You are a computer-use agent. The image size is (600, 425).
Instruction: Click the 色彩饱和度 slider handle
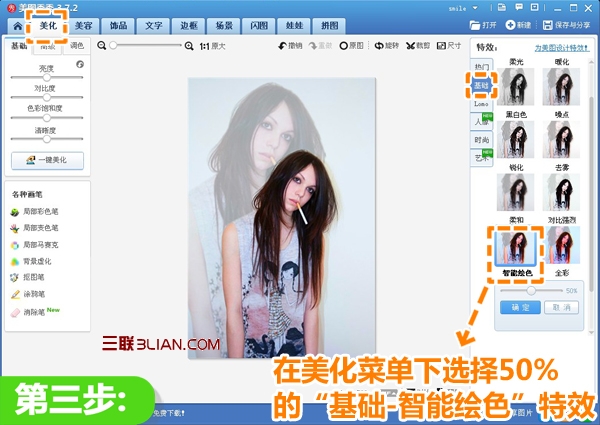click(47, 117)
